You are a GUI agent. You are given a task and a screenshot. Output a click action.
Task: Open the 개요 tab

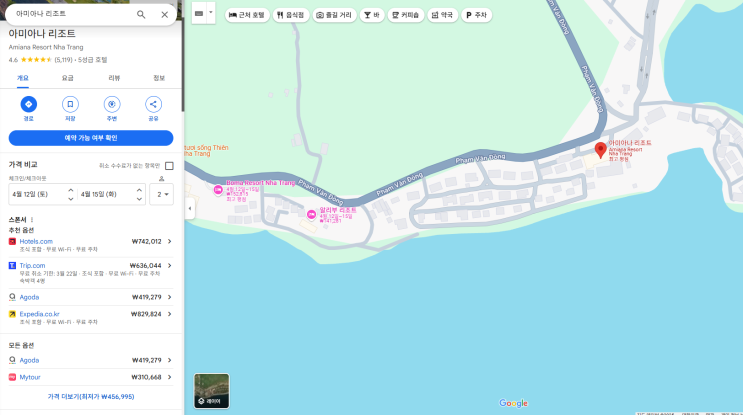(x=23, y=78)
